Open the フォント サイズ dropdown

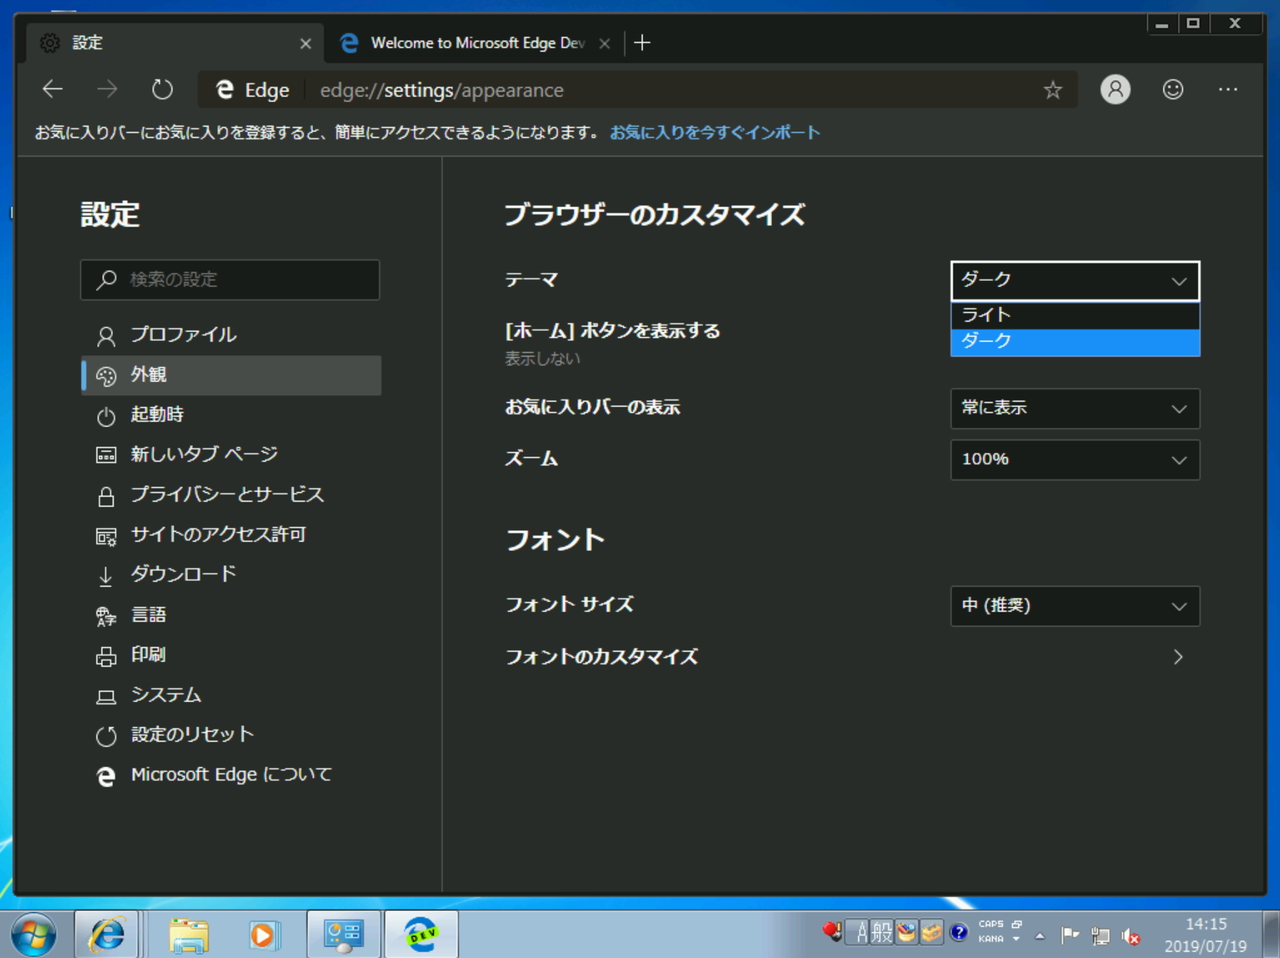click(x=1074, y=606)
